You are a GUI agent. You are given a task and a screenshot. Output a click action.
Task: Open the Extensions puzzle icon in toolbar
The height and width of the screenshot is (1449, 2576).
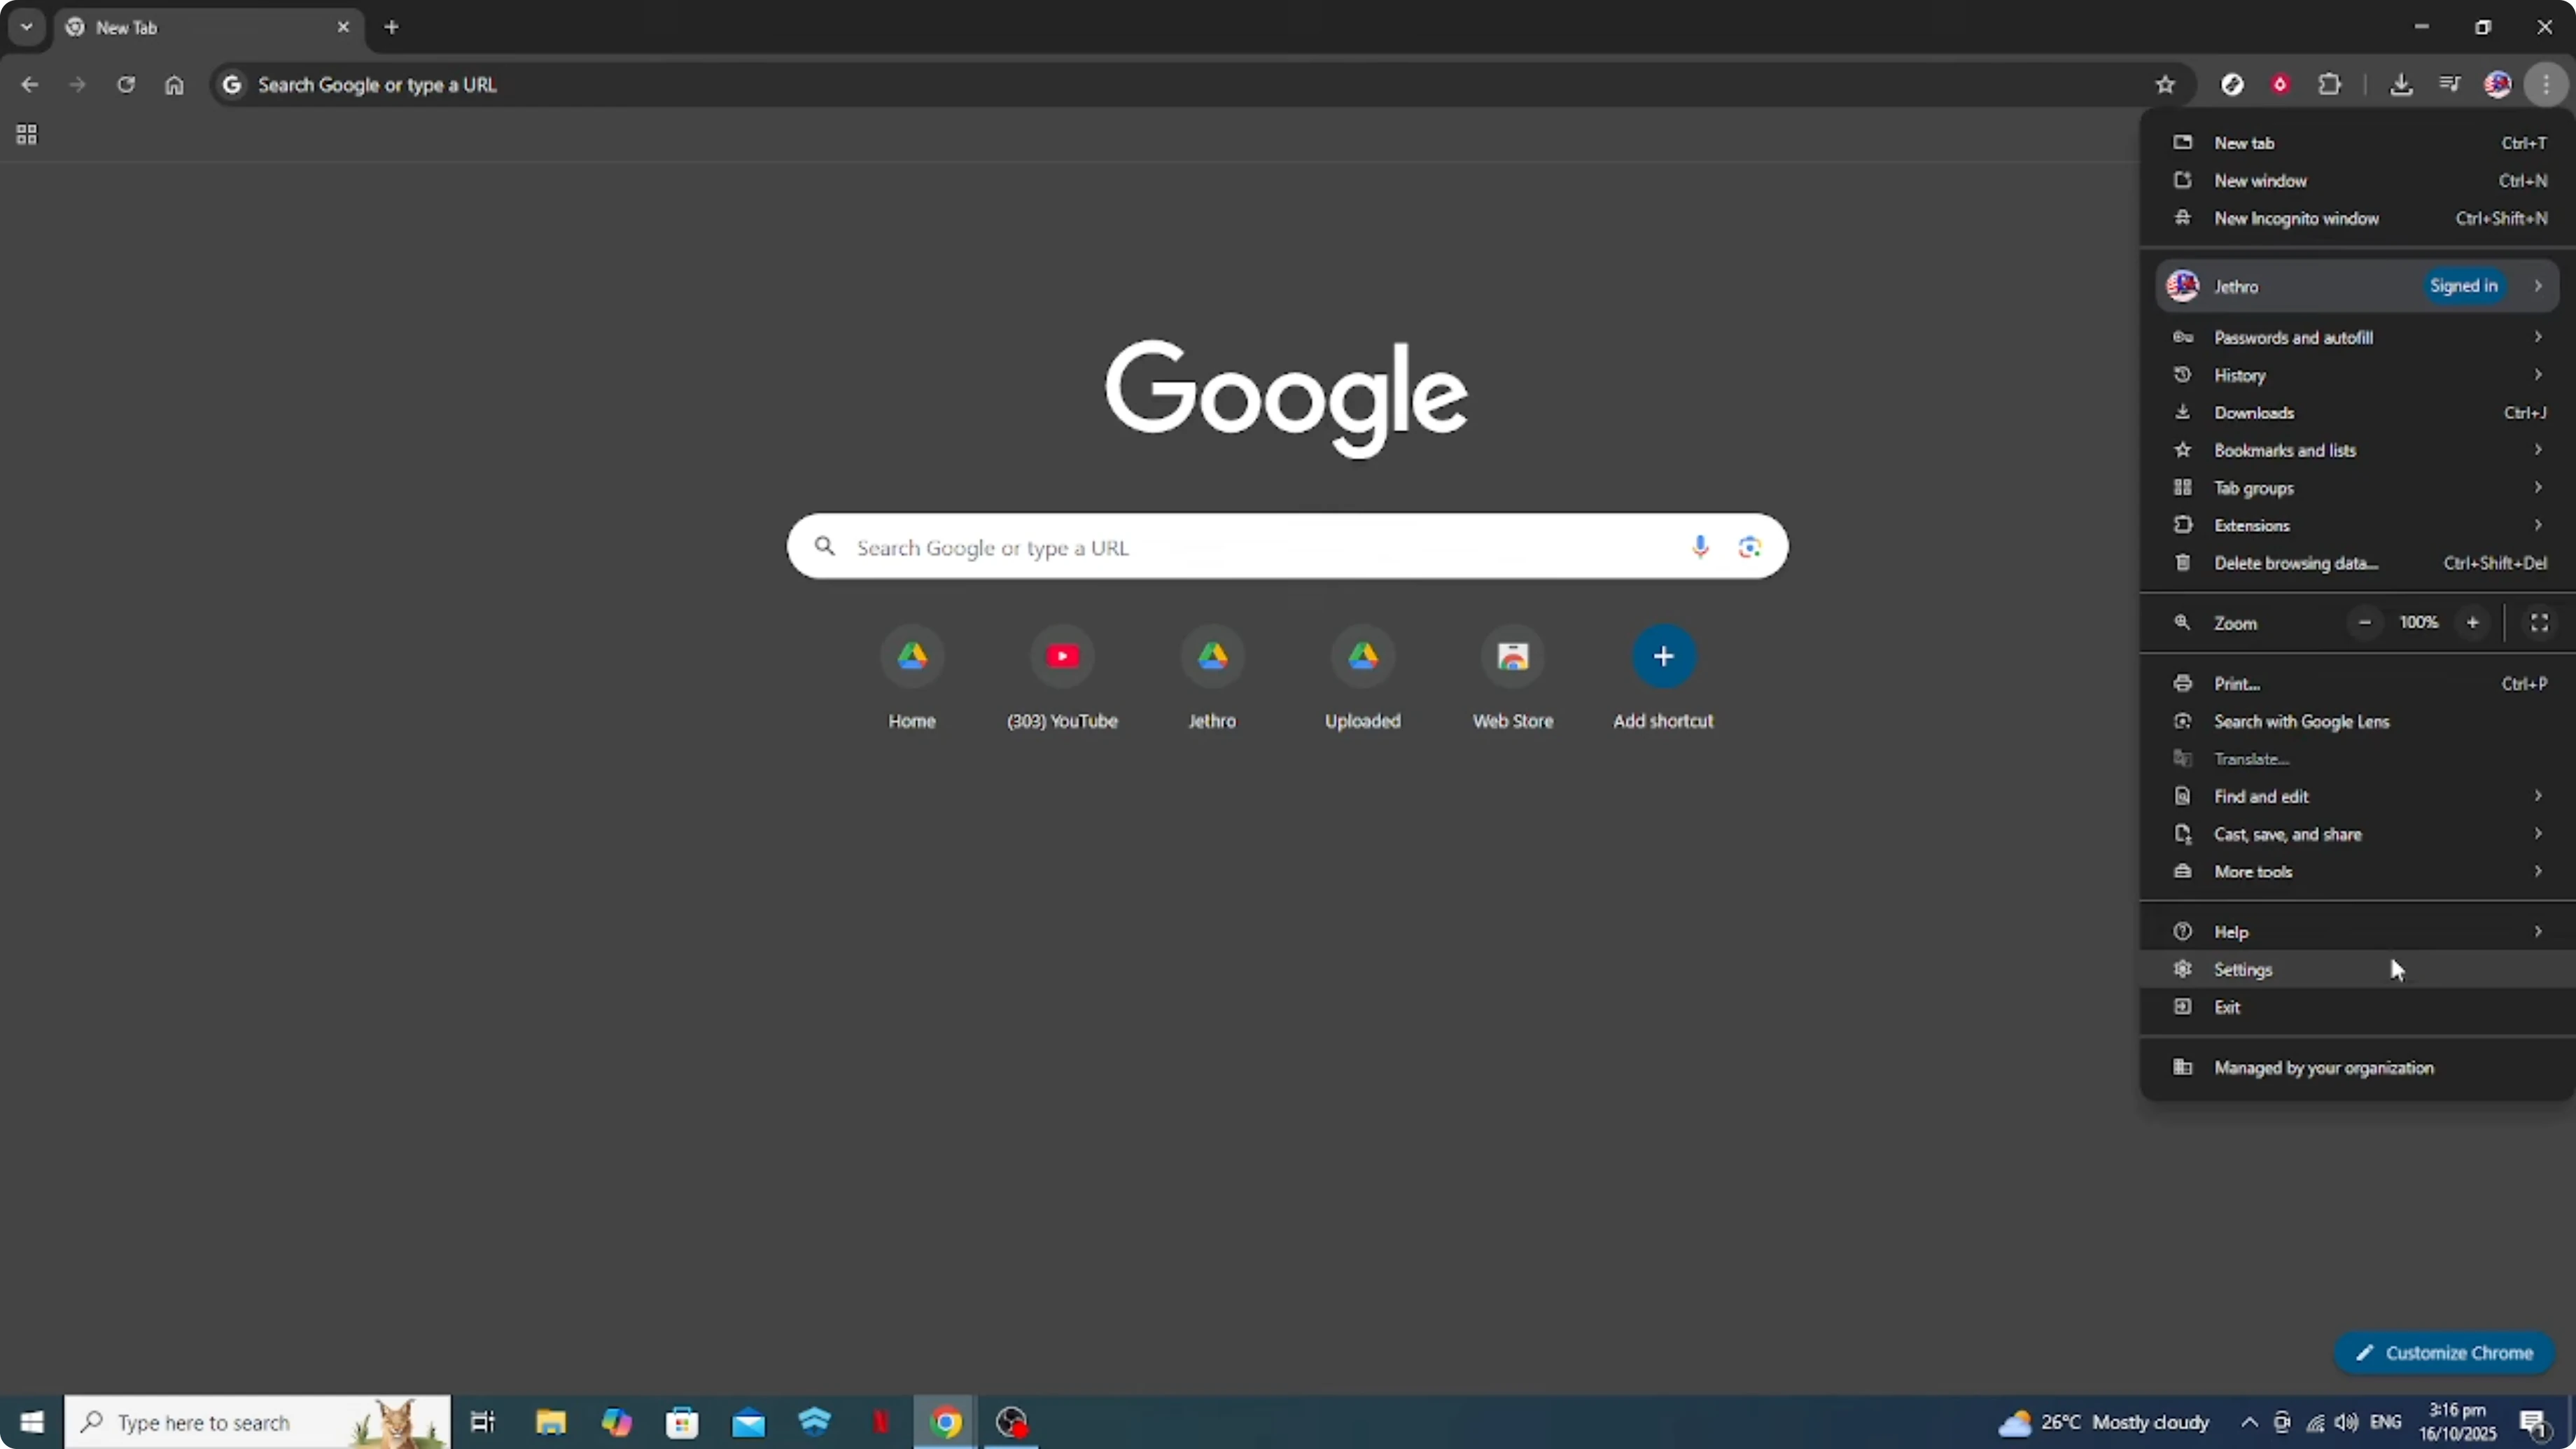(2330, 84)
